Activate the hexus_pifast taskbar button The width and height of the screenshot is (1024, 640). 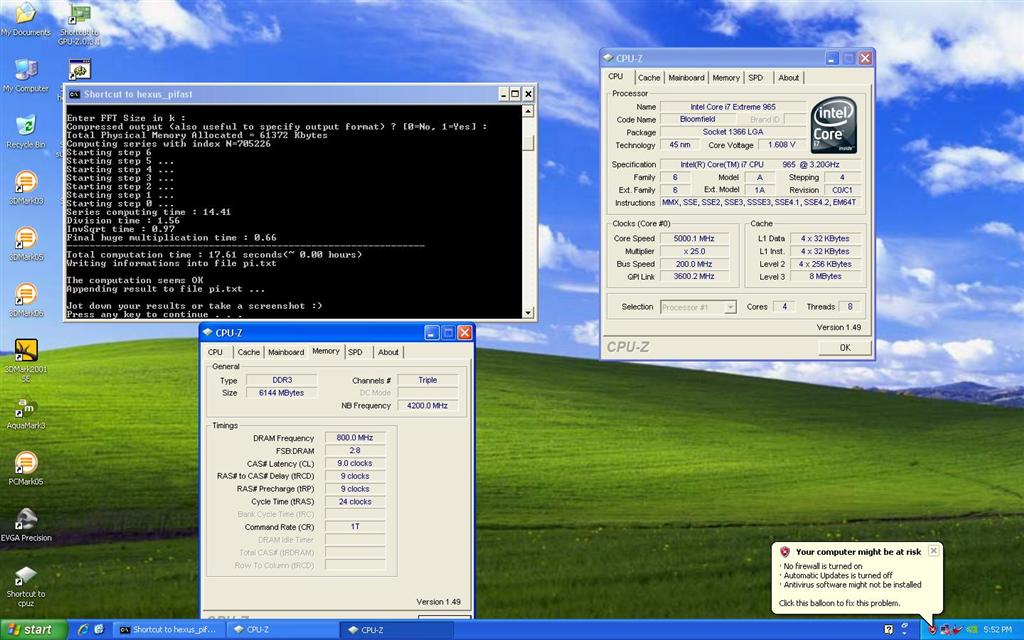pos(169,630)
